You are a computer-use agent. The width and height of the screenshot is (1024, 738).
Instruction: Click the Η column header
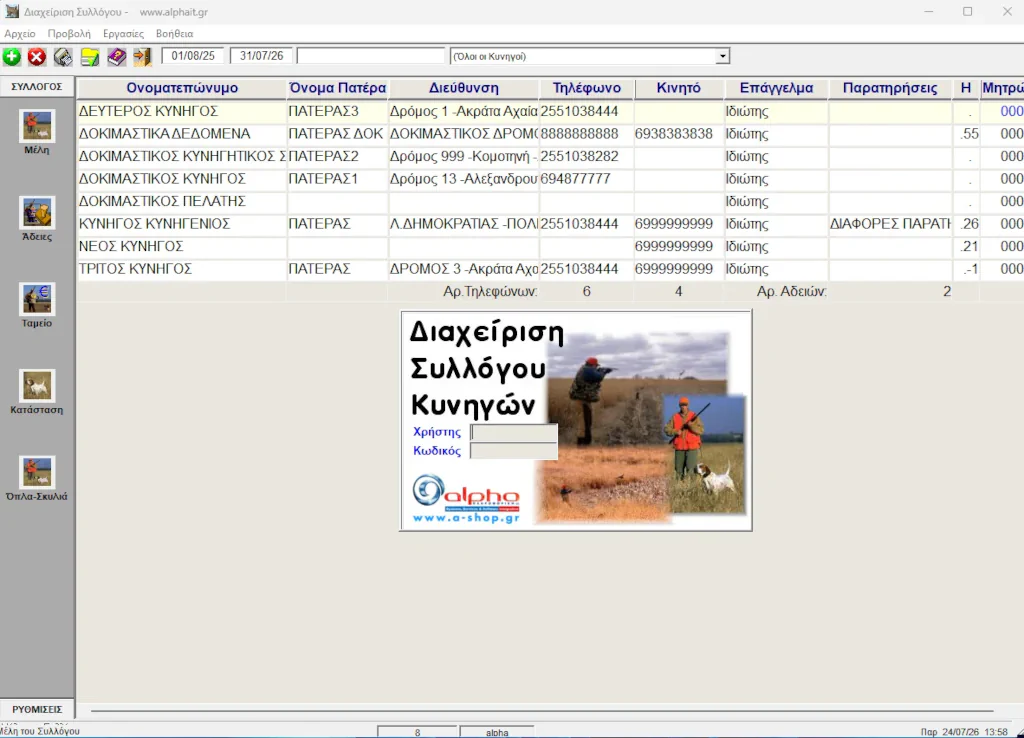click(x=965, y=88)
